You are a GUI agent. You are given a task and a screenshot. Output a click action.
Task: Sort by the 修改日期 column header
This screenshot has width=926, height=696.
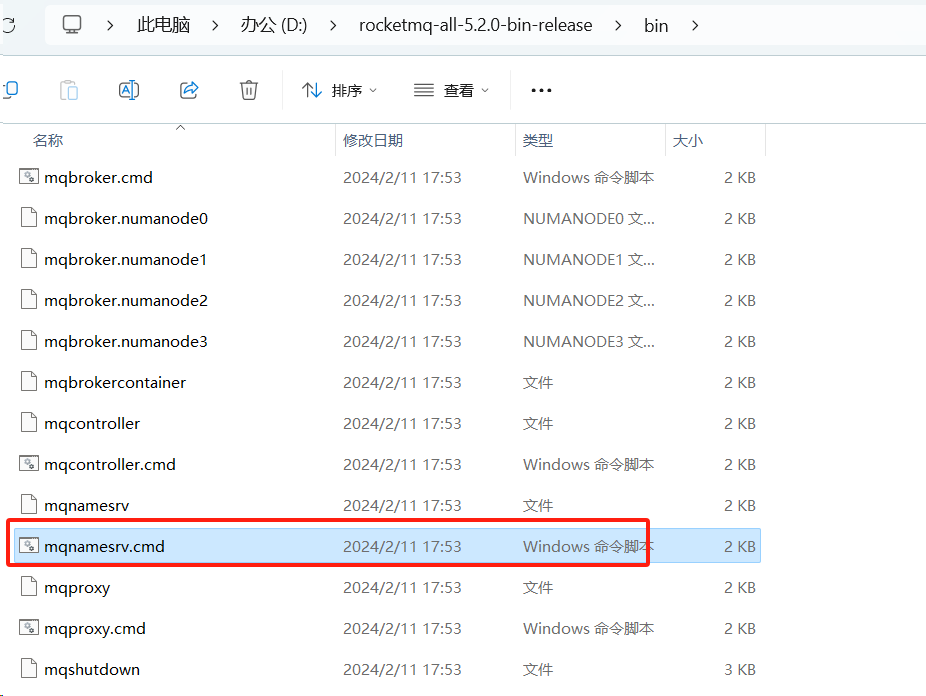point(373,140)
